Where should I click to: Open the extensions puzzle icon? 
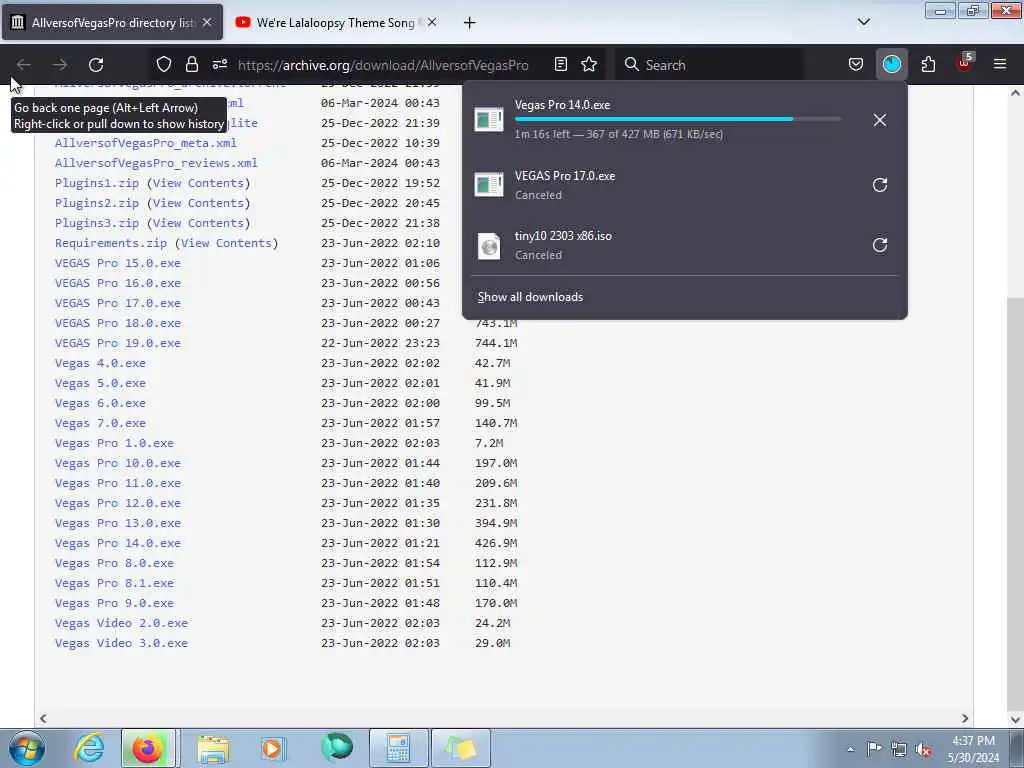pos(928,64)
